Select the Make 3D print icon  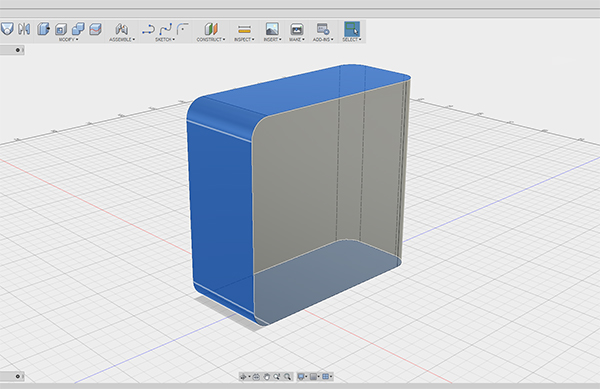tap(297, 29)
